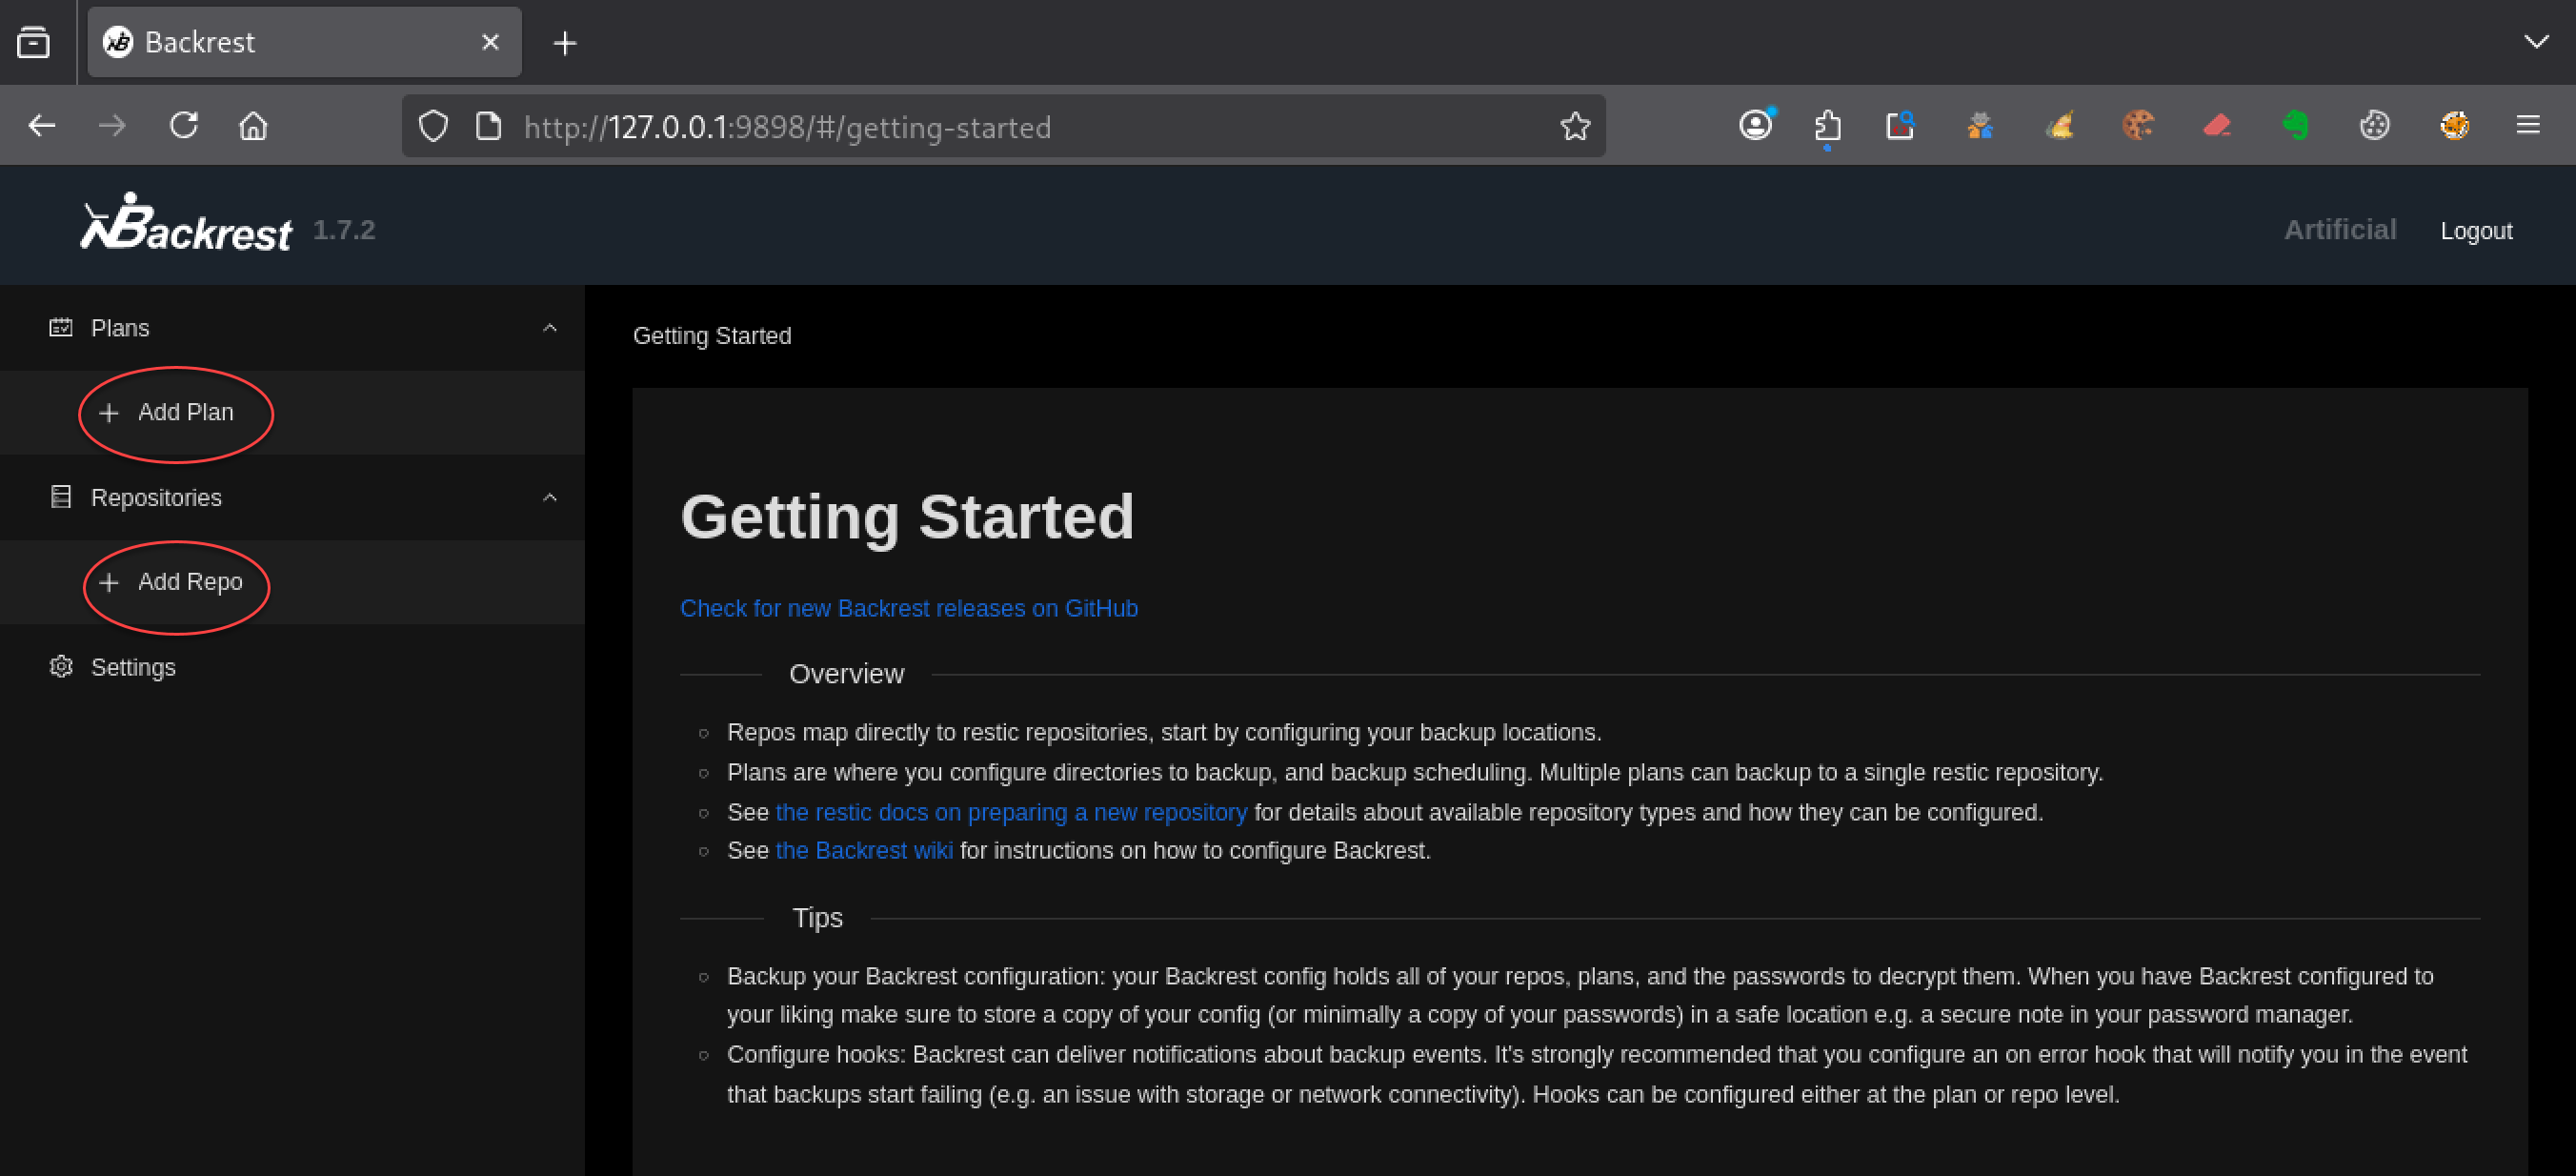Open a new browser tab
2576x1176 pixels.
[x=565, y=43]
